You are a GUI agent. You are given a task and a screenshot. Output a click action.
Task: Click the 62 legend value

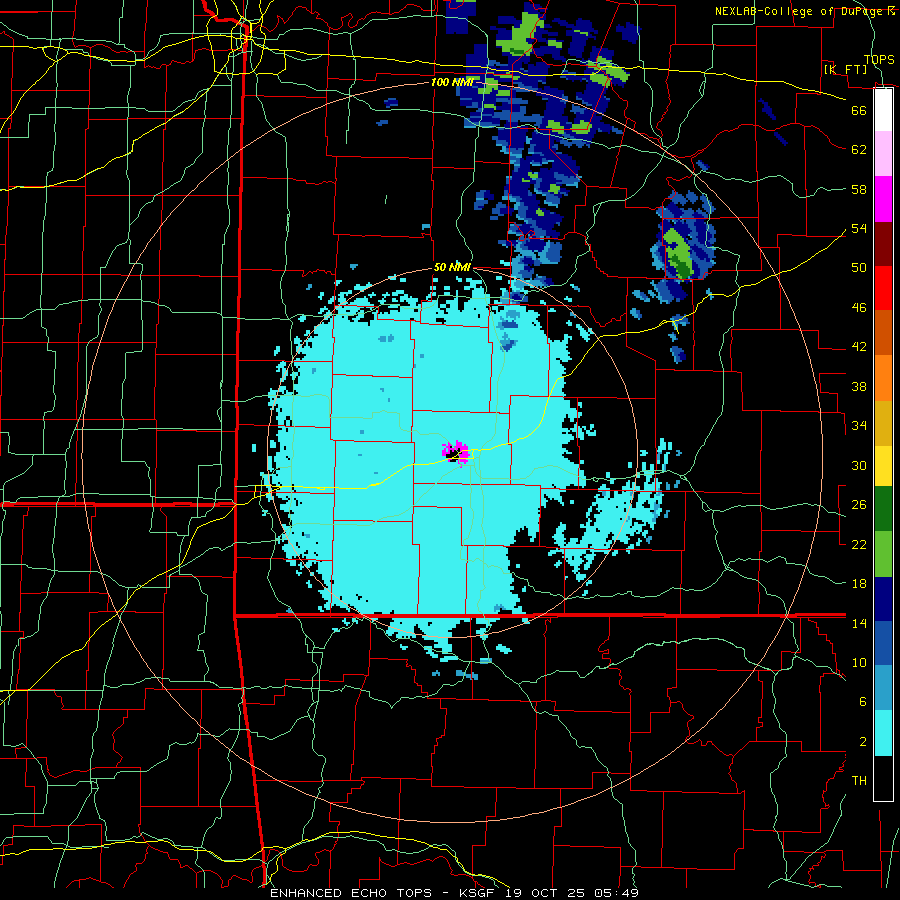coord(859,150)
